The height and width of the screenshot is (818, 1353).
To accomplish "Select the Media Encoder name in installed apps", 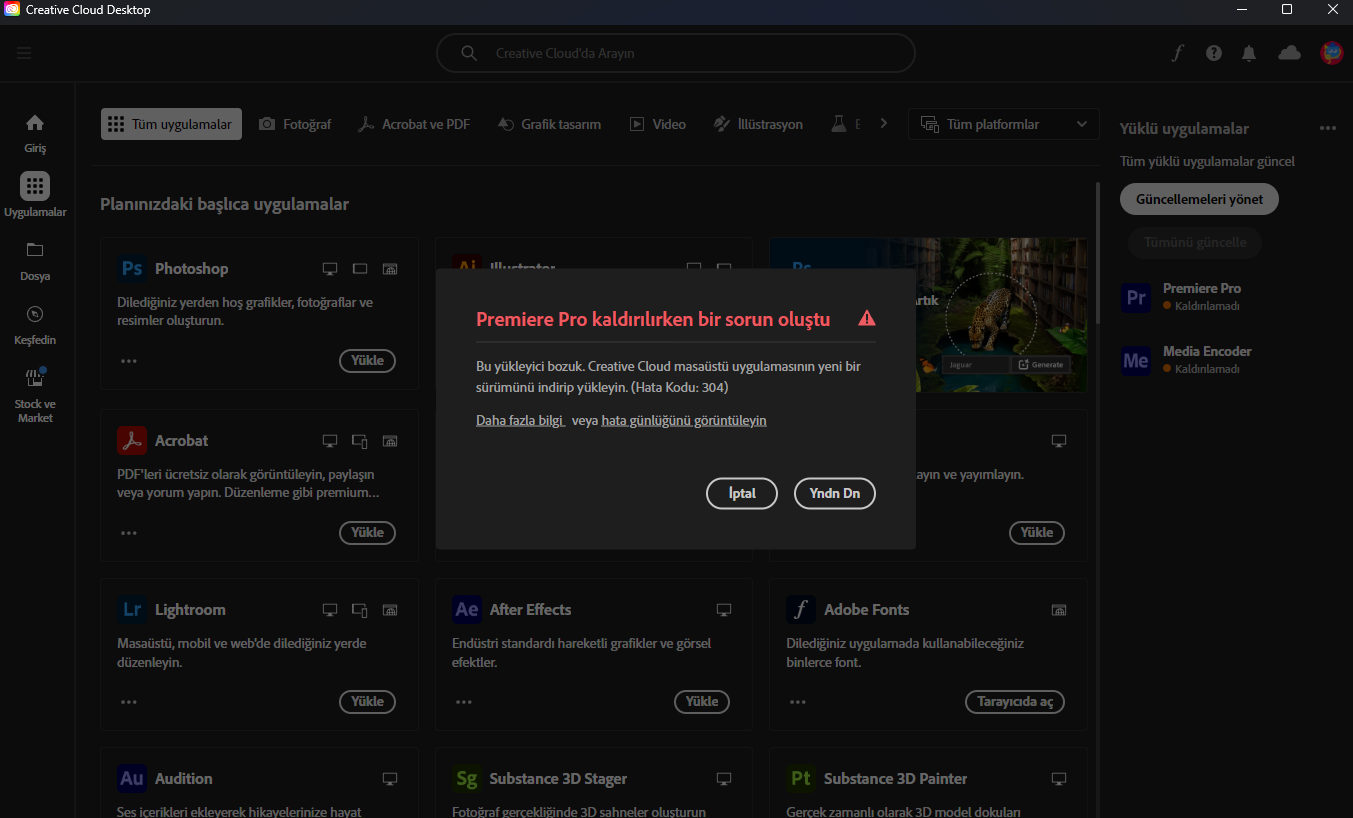I will pos(1207,351).
